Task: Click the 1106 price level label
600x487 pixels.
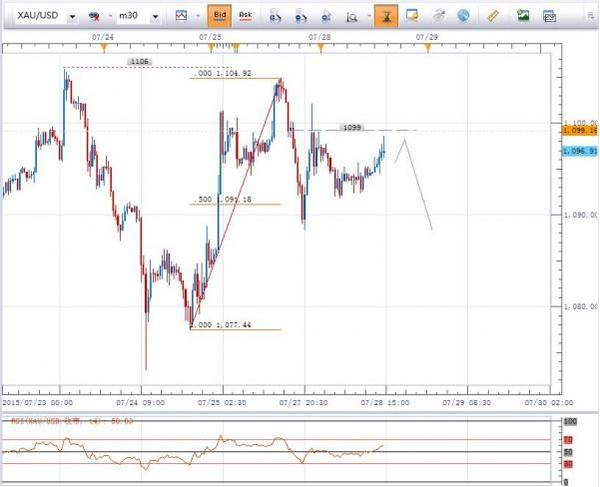Action: [x=139, y=62]
